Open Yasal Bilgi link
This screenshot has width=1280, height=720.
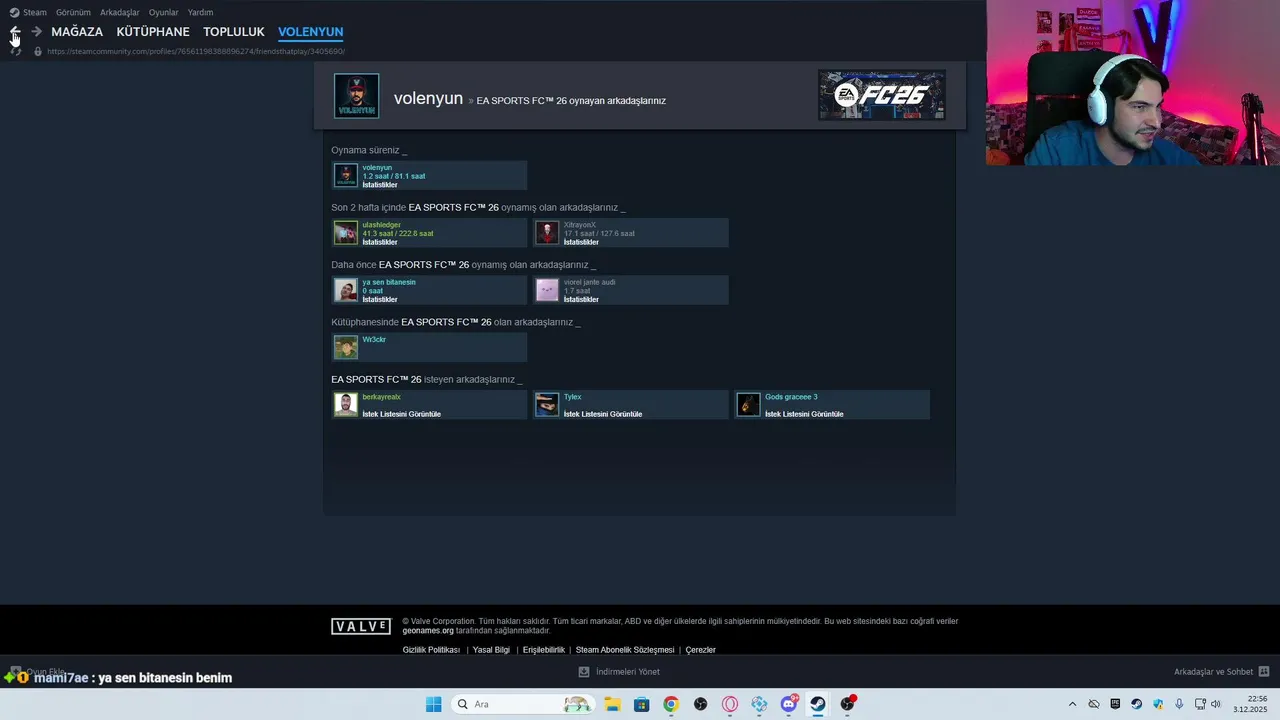[491, 650]
